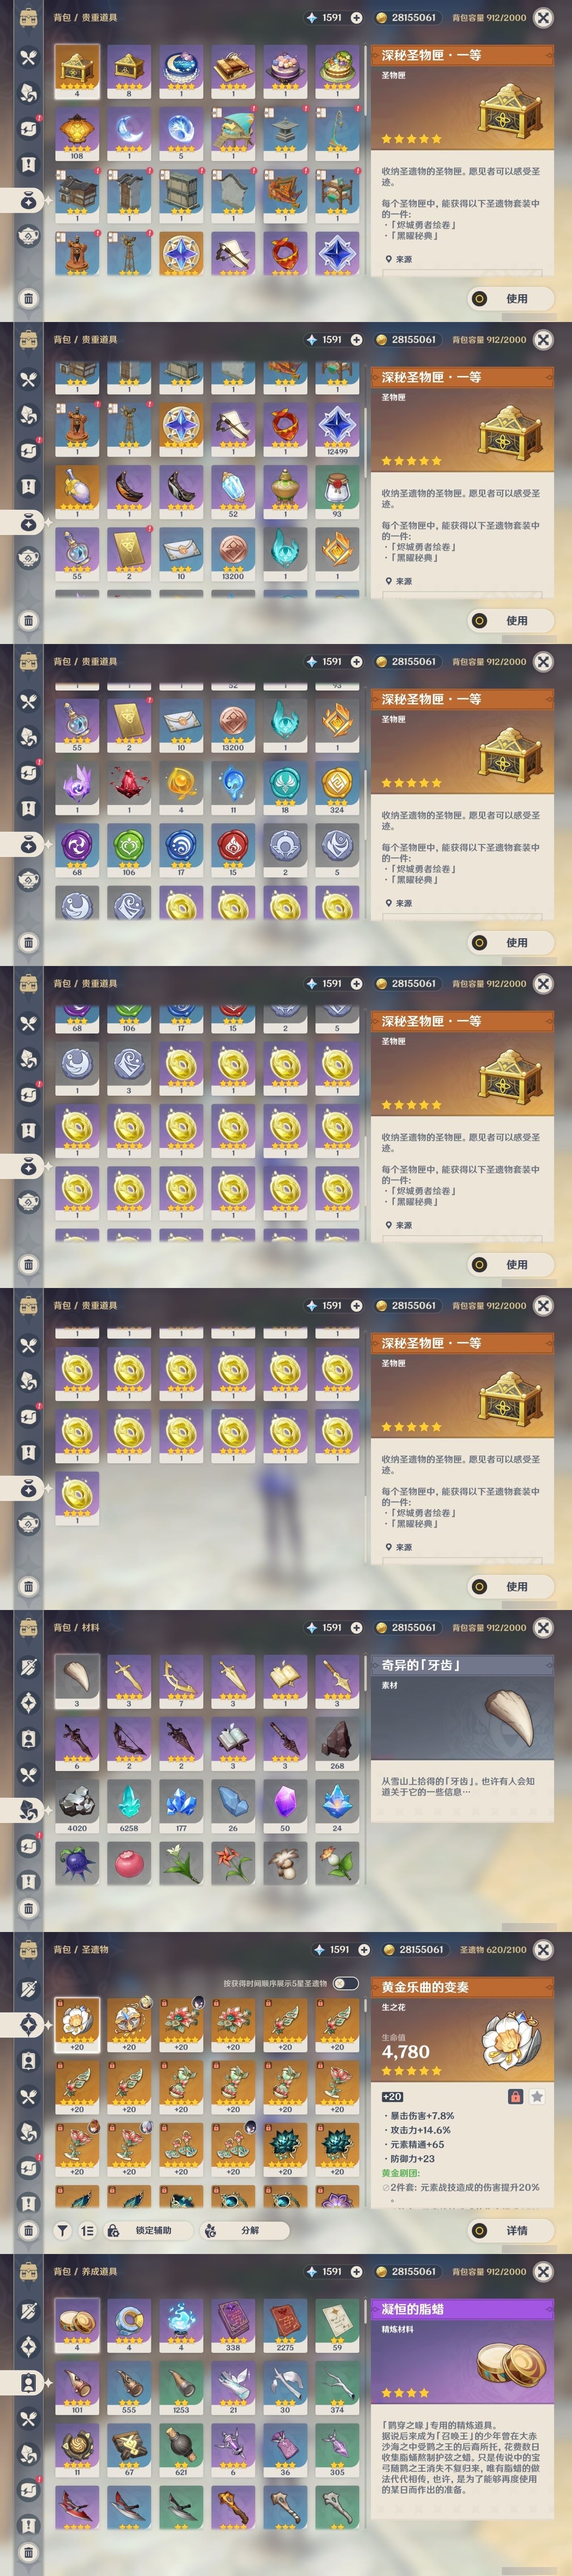
Task: Toggle 按获得时间顺序展示5星圣遗物 switch
Action: coord(345,1983)
